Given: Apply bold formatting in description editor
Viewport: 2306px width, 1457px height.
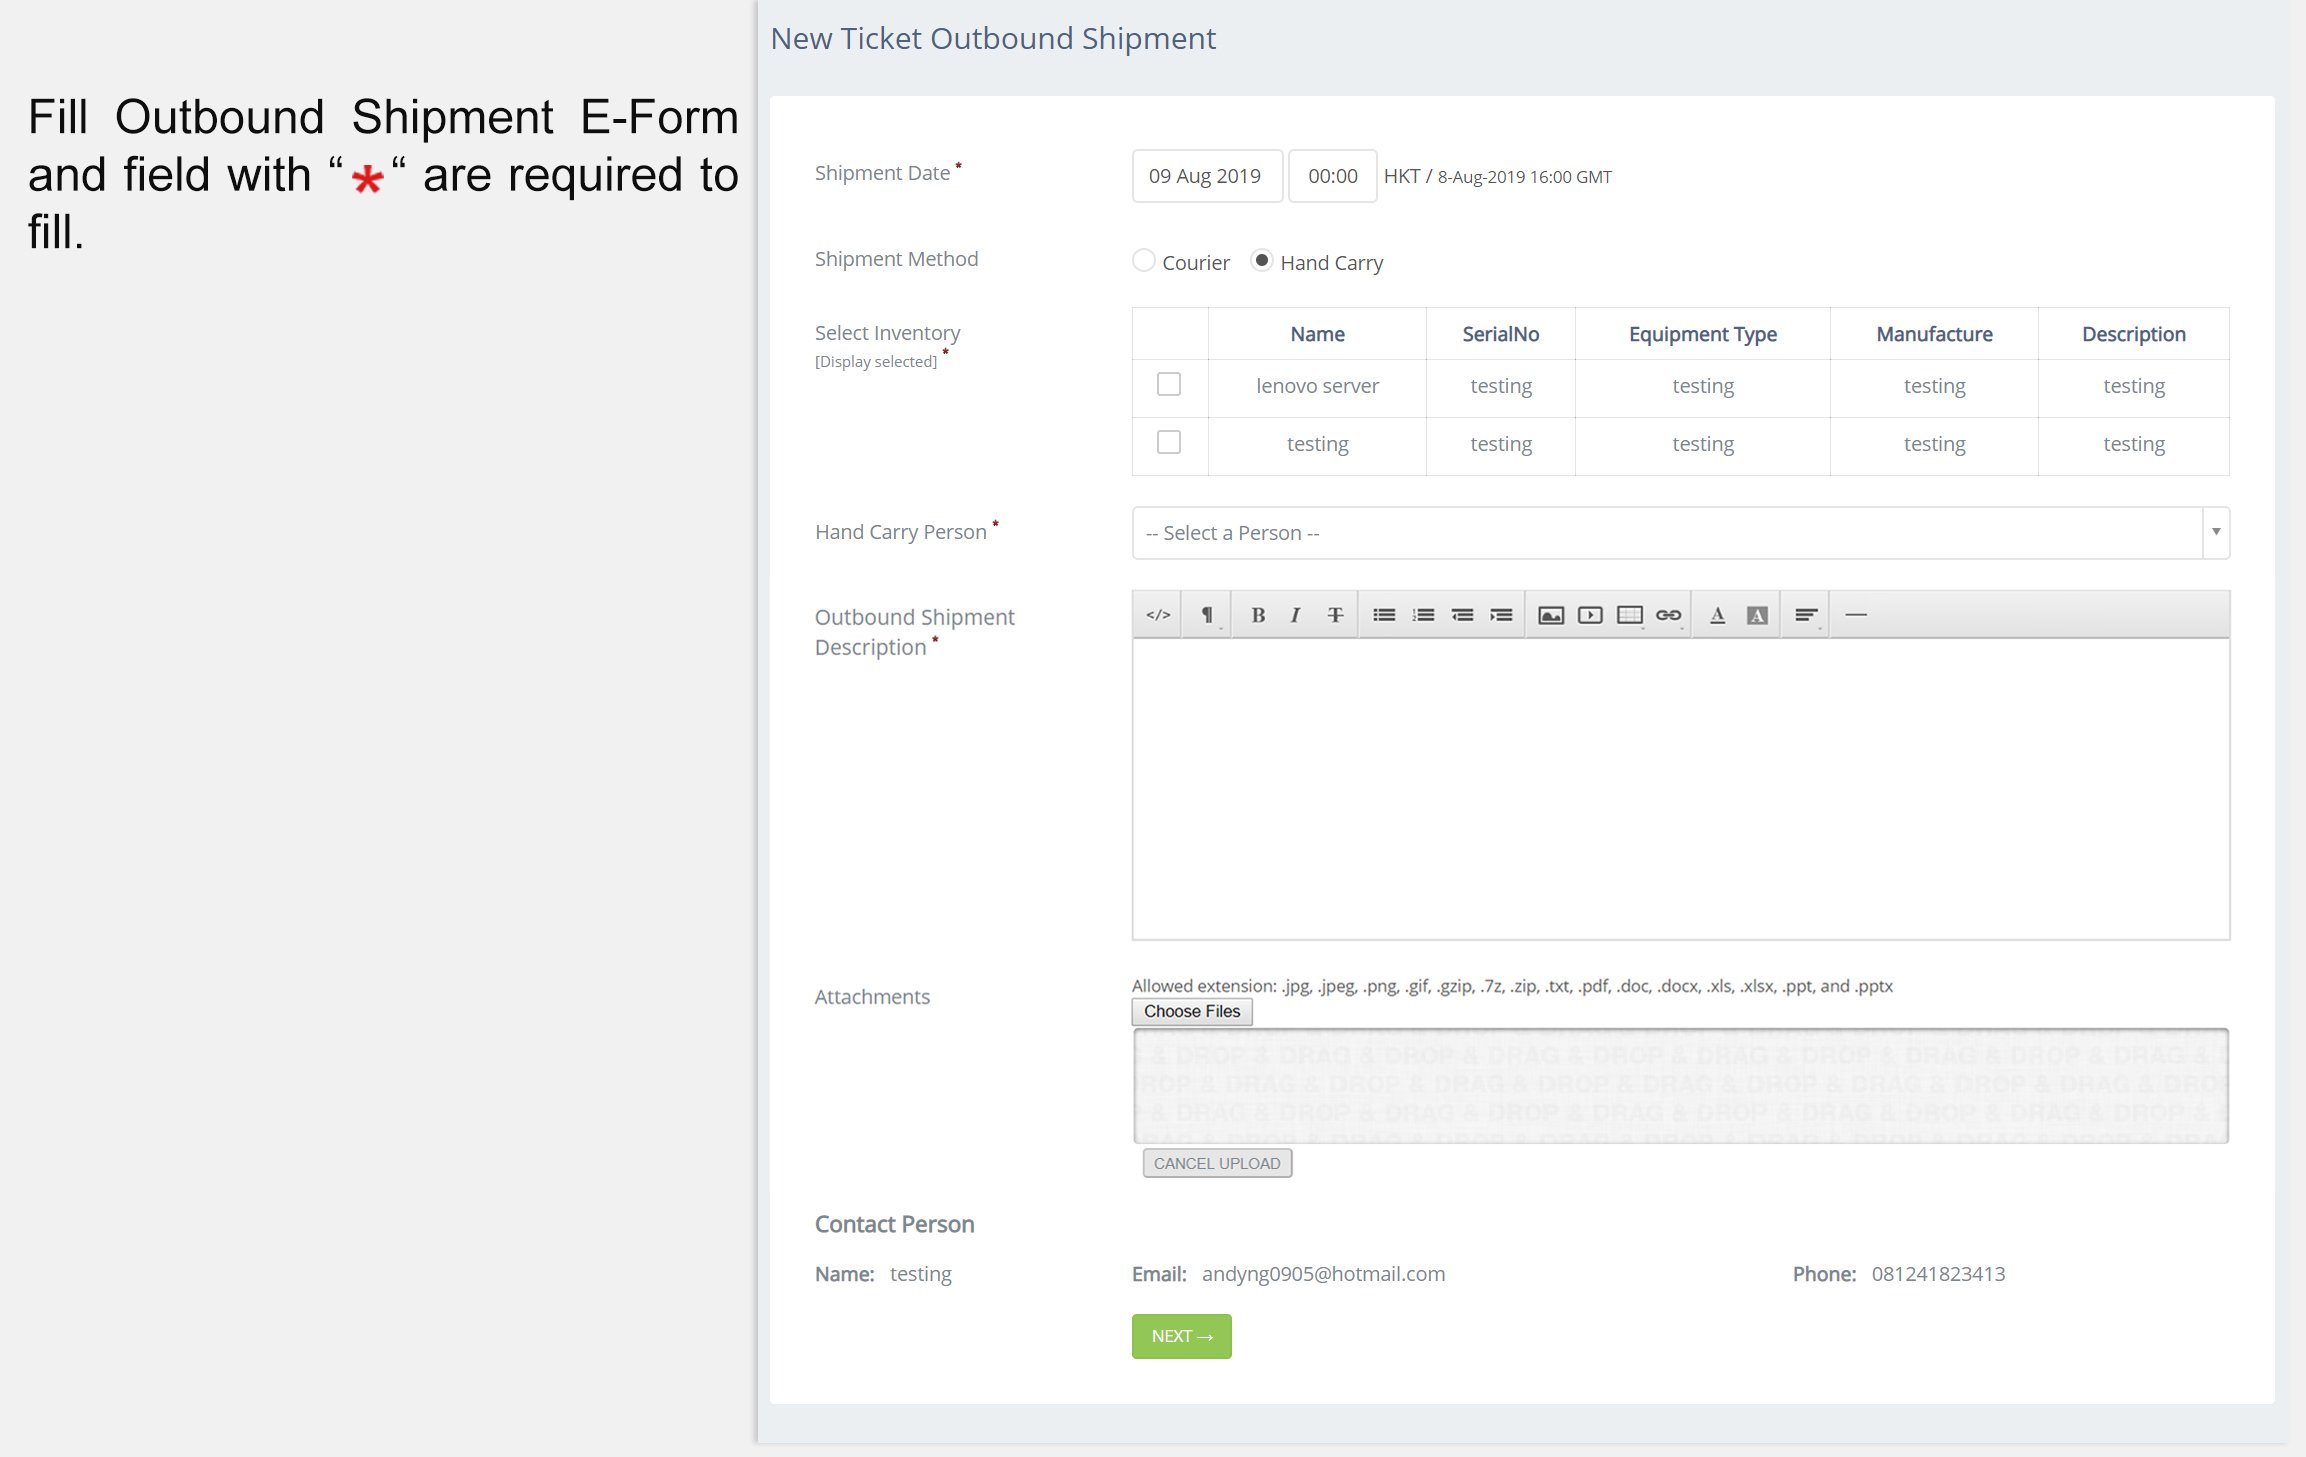Looking at the screenshot, I should [1258, 615].
